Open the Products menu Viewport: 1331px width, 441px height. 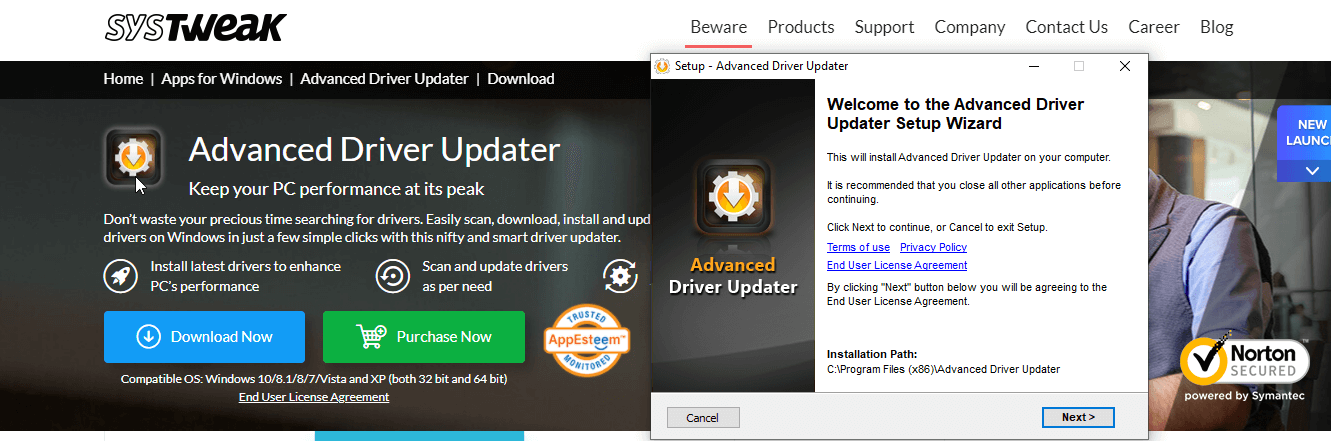[x=801, y=27]
